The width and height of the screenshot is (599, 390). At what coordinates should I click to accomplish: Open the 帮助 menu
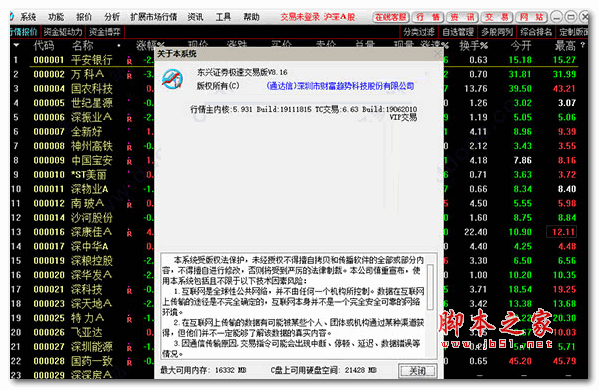pos(251,17)
